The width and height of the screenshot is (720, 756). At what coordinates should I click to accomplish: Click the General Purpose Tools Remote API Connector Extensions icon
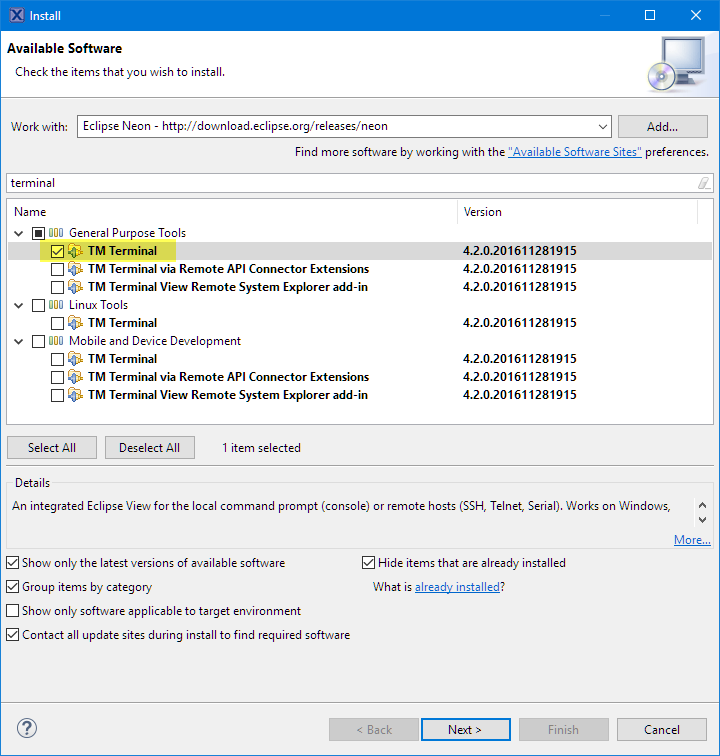[75, 269]
